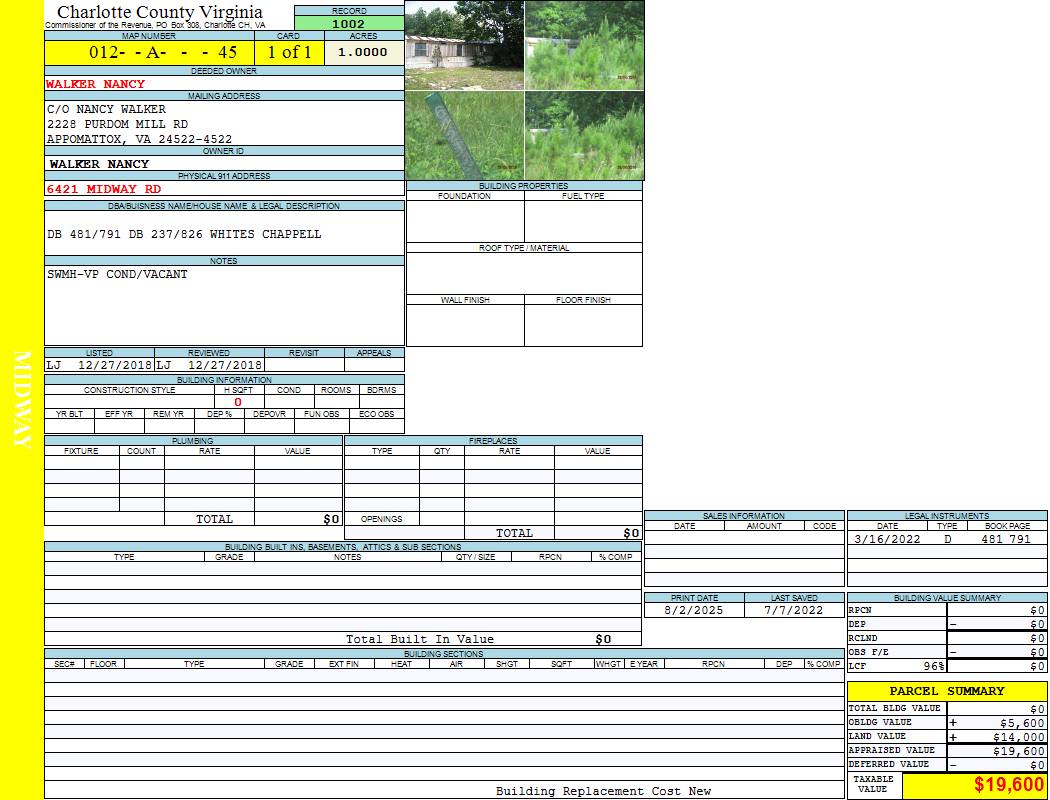Screen dimensions: 1050x800
Task: Click the red taxable value $19,600
Action: [1008, 785]
